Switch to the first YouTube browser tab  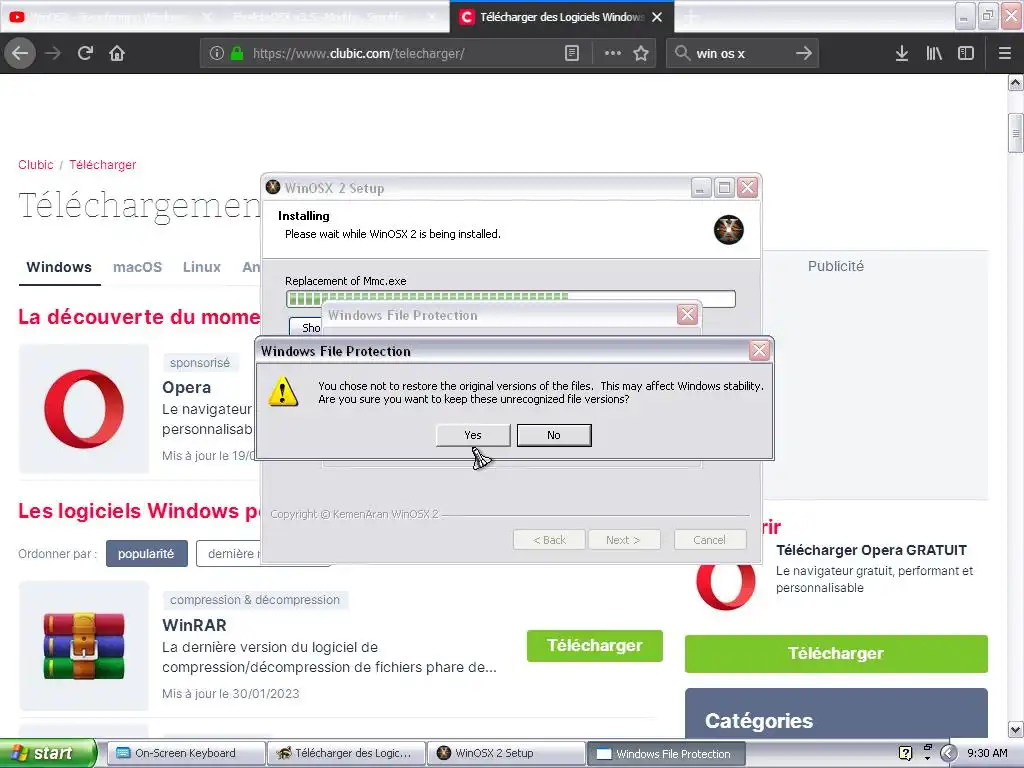click(111, 17)
